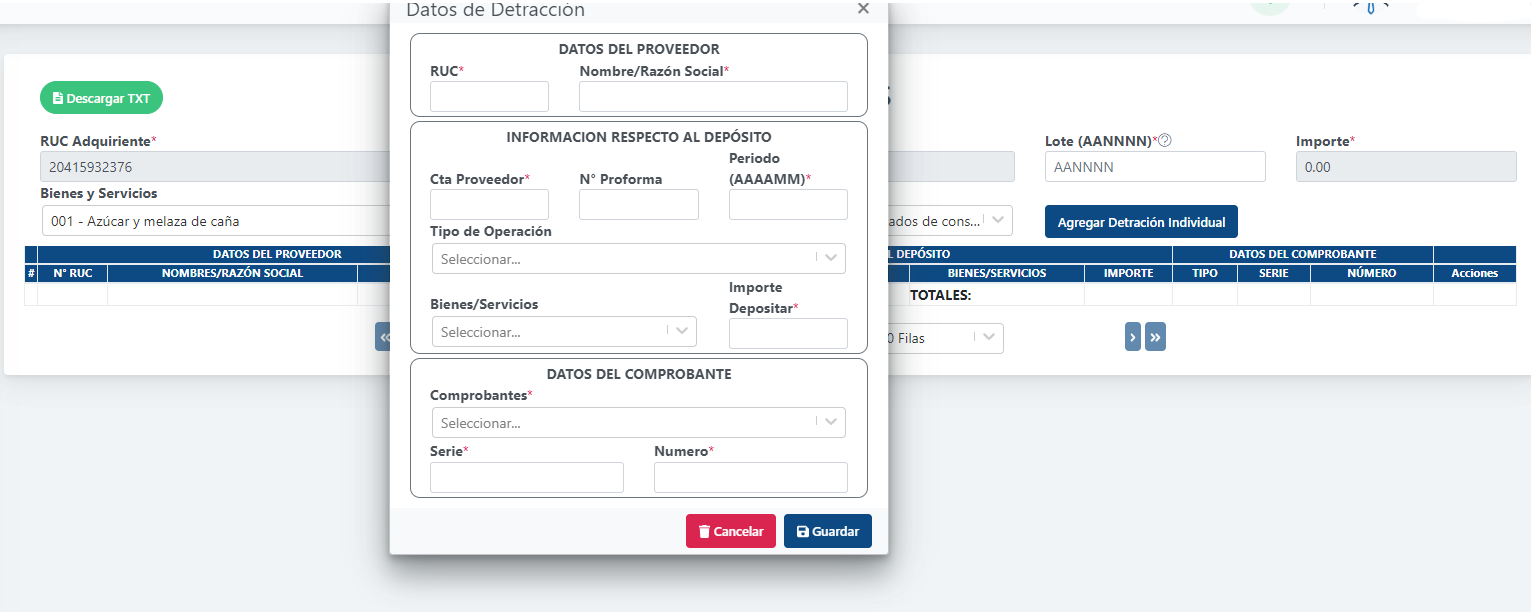Image resolution: width=1535 pixels, height=612 pixels.
Task: Open the rows-per-page Filas dropdown
Action: (x=945, y=338)
